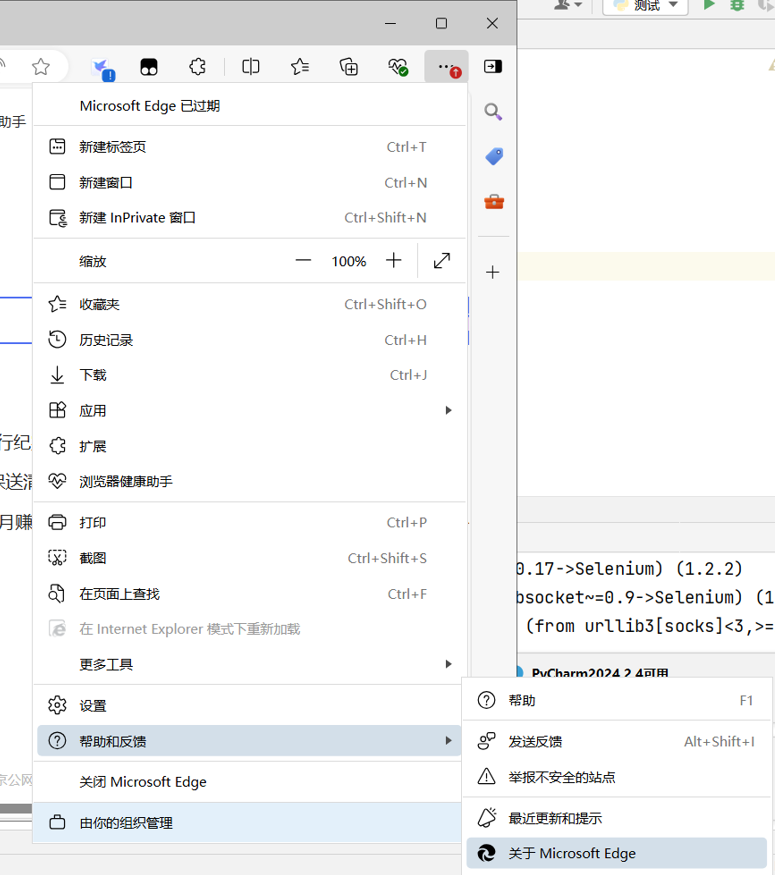Viewport: 775px width, 875px height.
Task: Open 扩展 menu entry
Action: coord(249,446)
